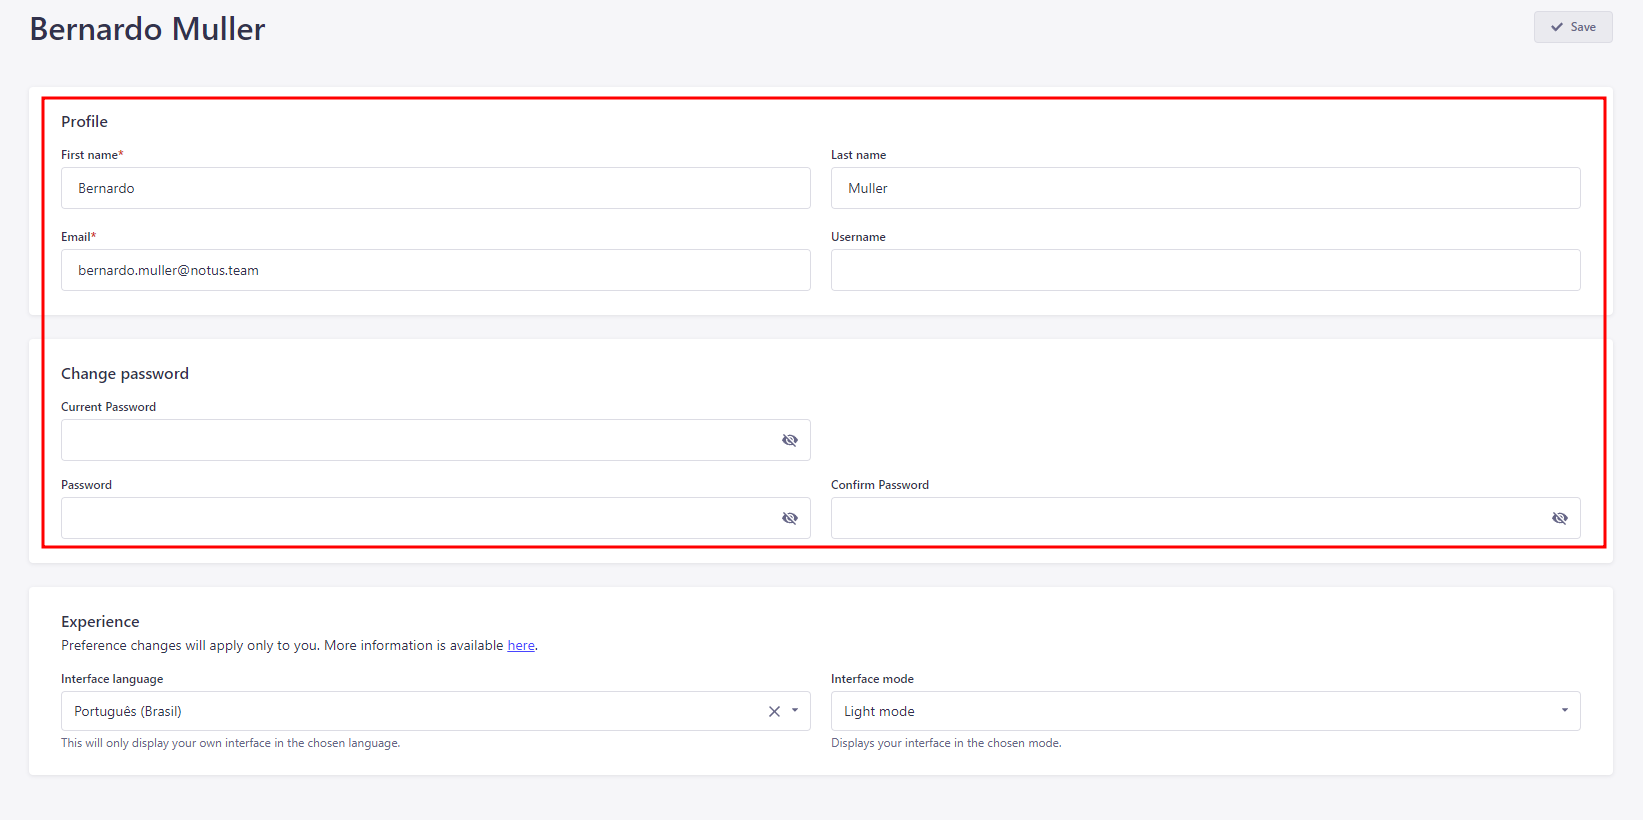Show the new Password field contents
Viewport: 1643px width, 820px height.
[790, 518]
